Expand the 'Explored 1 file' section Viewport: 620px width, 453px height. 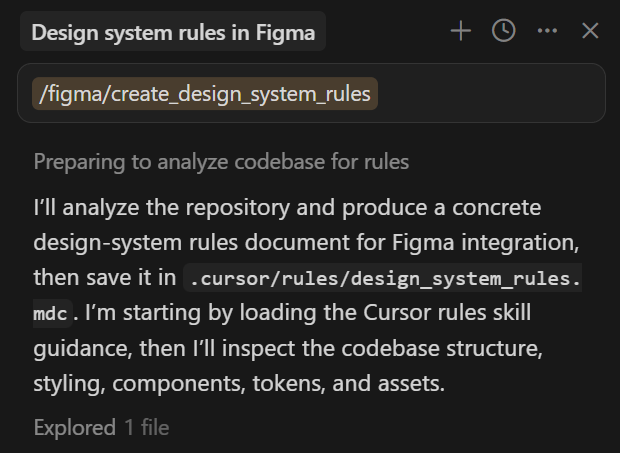tap(101, 427)
